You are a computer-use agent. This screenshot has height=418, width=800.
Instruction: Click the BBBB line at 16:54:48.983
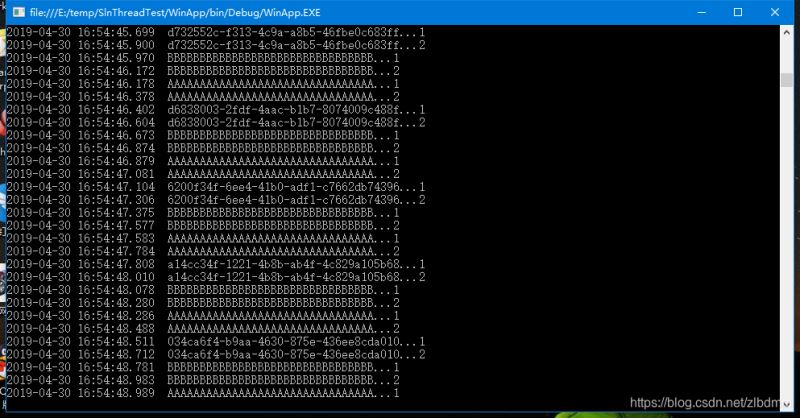[x=203, y=380]
